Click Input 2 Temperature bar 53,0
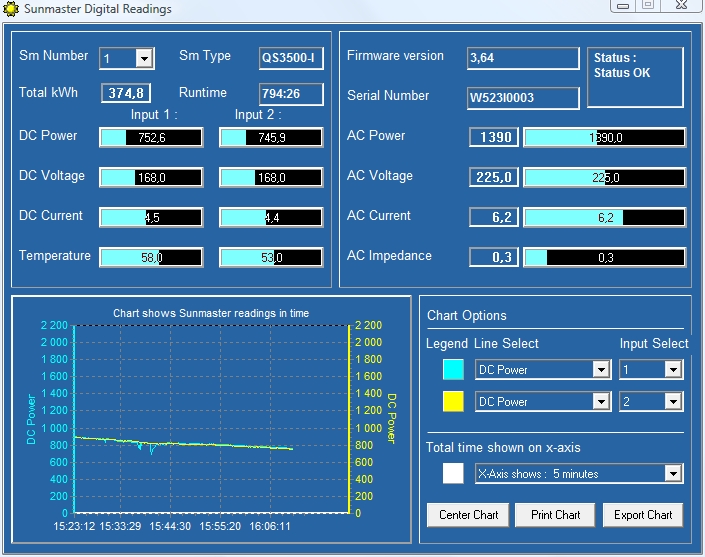Screen dimensions: 705x557 pos(271,258)
